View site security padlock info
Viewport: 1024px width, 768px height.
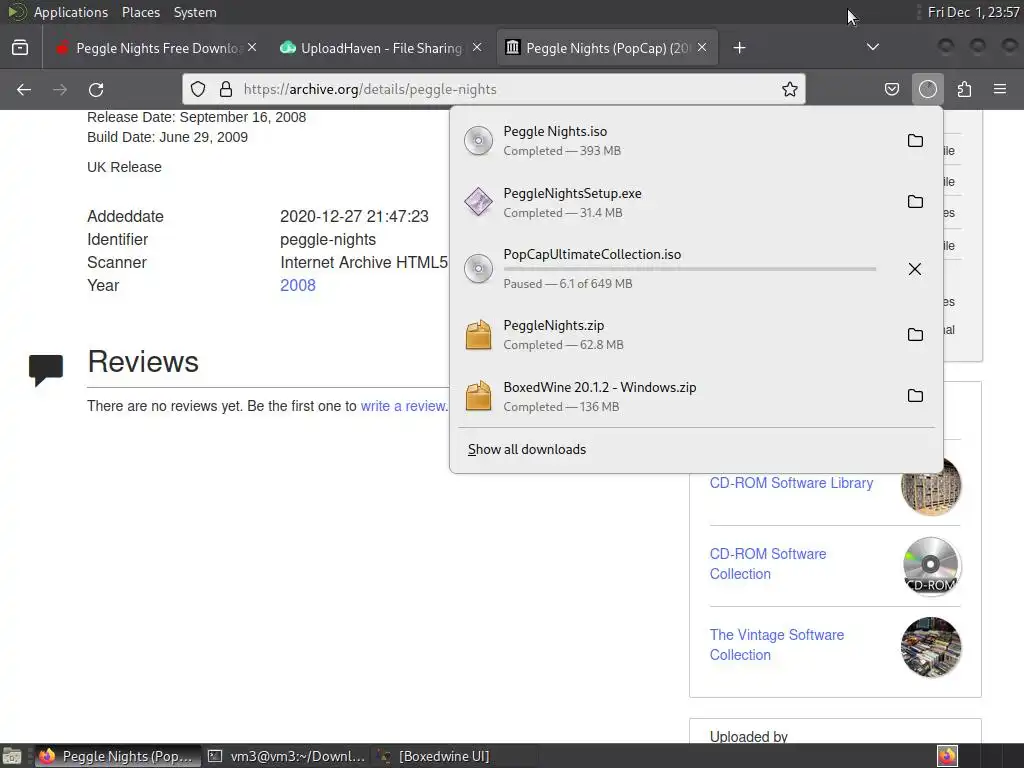click(x=226, y=89)
